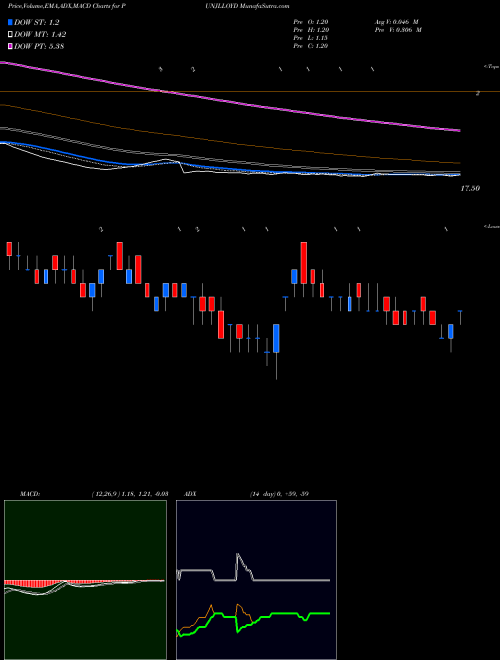Click the 'Pre V: 0.306 M' volume text
Screen dimensions: 500x660
[x=398, y=30]
